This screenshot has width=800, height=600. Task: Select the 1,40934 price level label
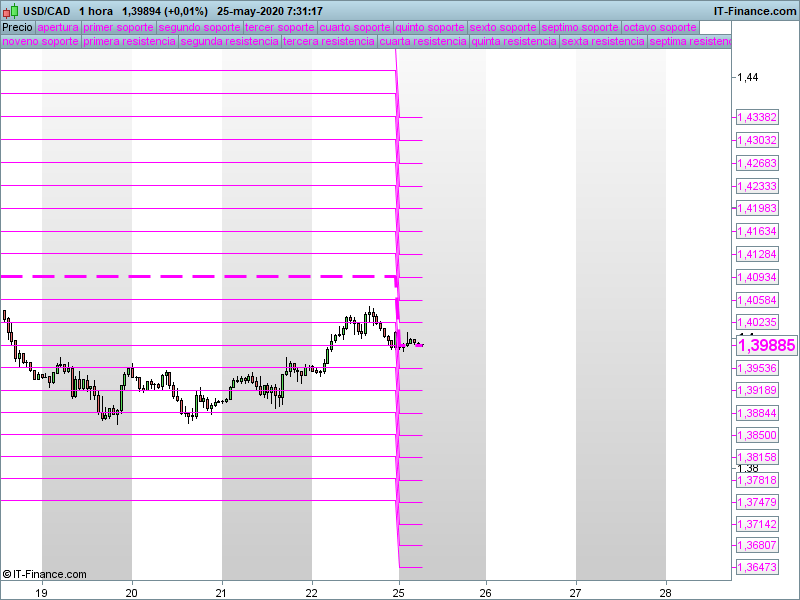(757, 277)
